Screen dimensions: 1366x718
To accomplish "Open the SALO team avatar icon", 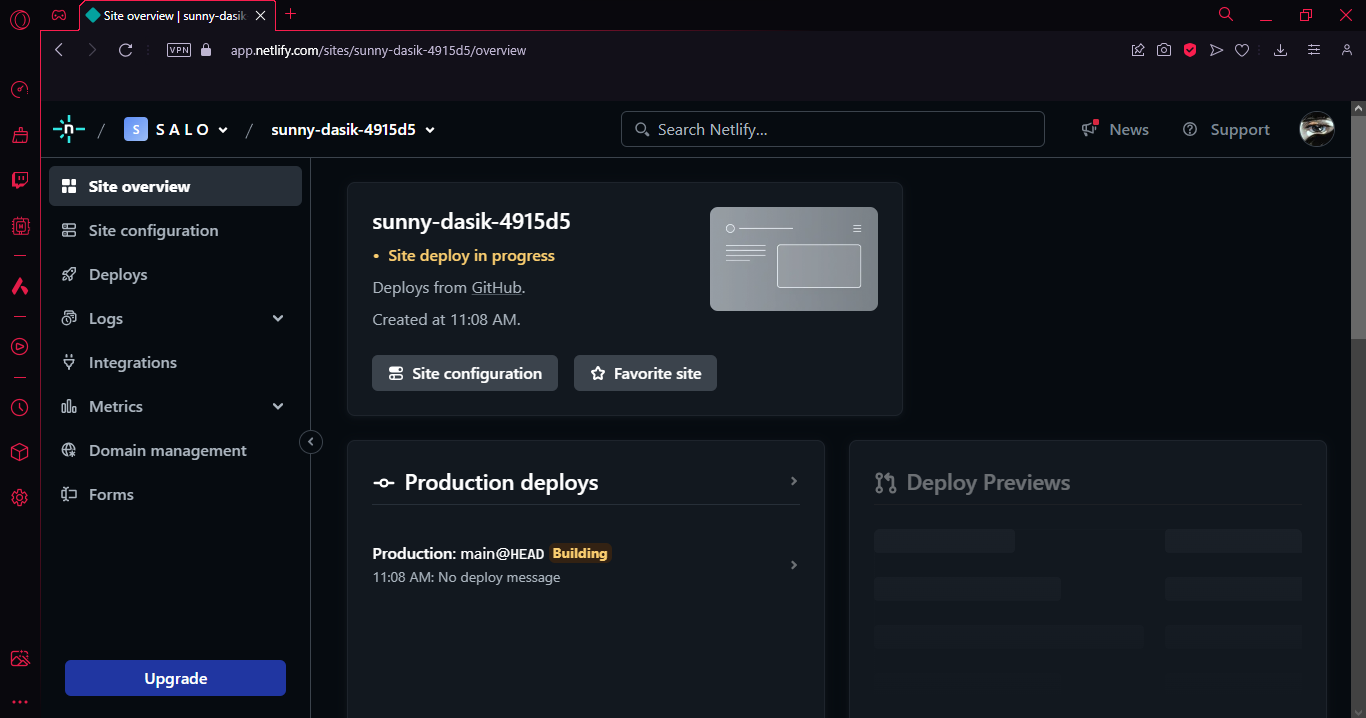I will point(136,129).
